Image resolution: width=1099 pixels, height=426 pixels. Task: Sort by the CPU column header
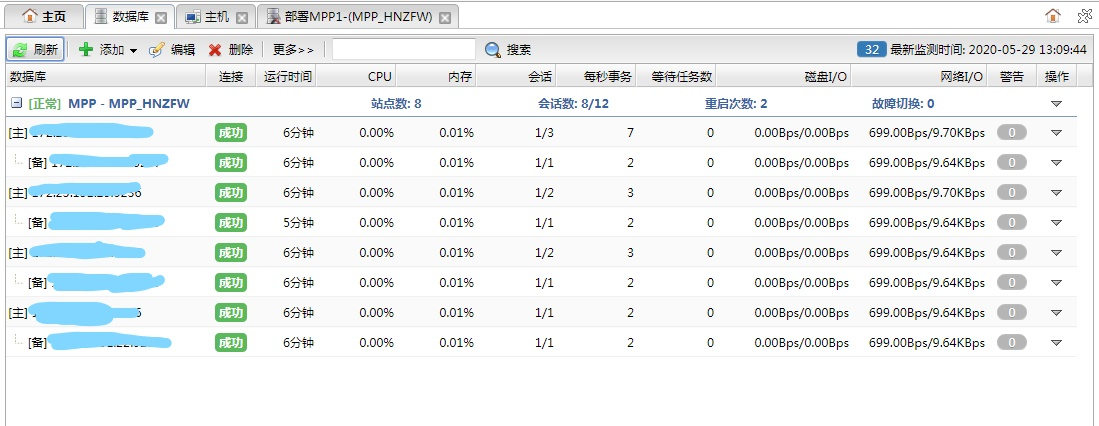356,76
